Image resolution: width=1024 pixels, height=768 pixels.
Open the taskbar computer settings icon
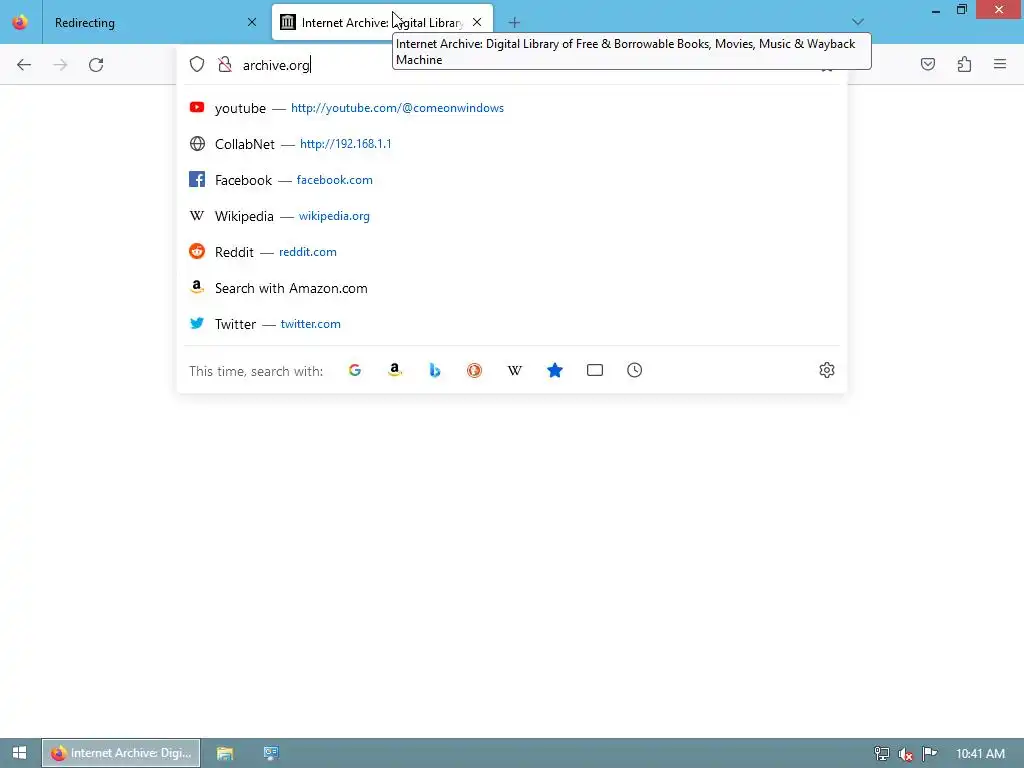(x=271, y=753)
